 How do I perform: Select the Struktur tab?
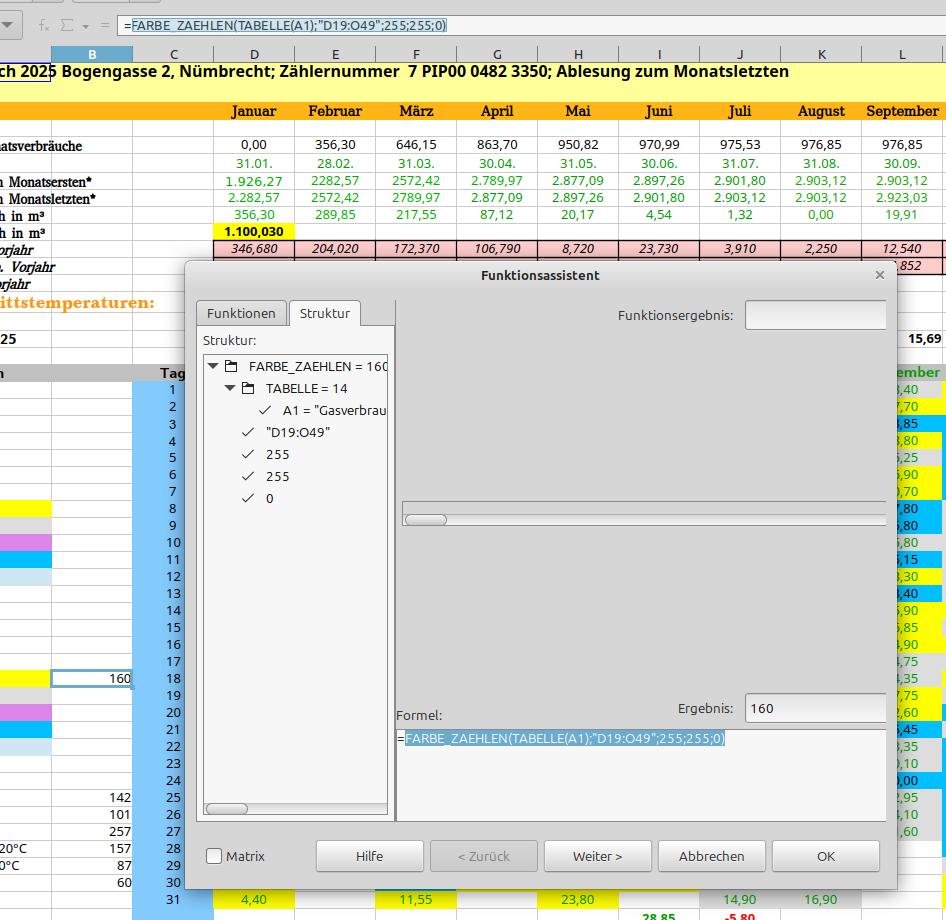pyautogui.click(x=325, y=313)
